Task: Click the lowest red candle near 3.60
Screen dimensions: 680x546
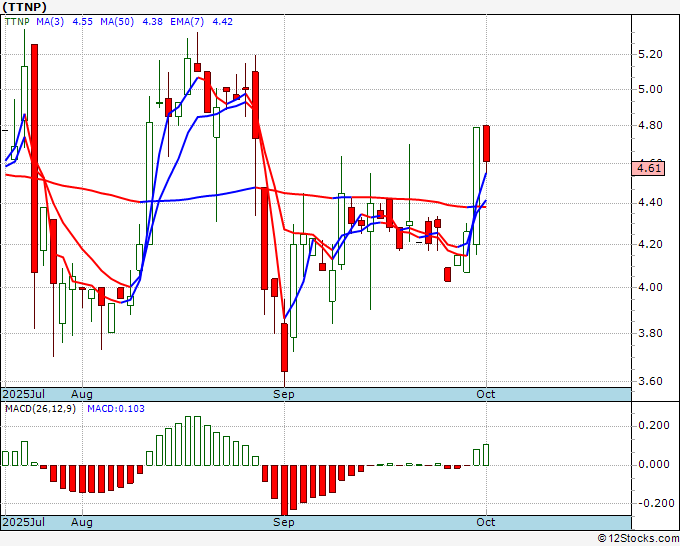Action: coord(284,347)
